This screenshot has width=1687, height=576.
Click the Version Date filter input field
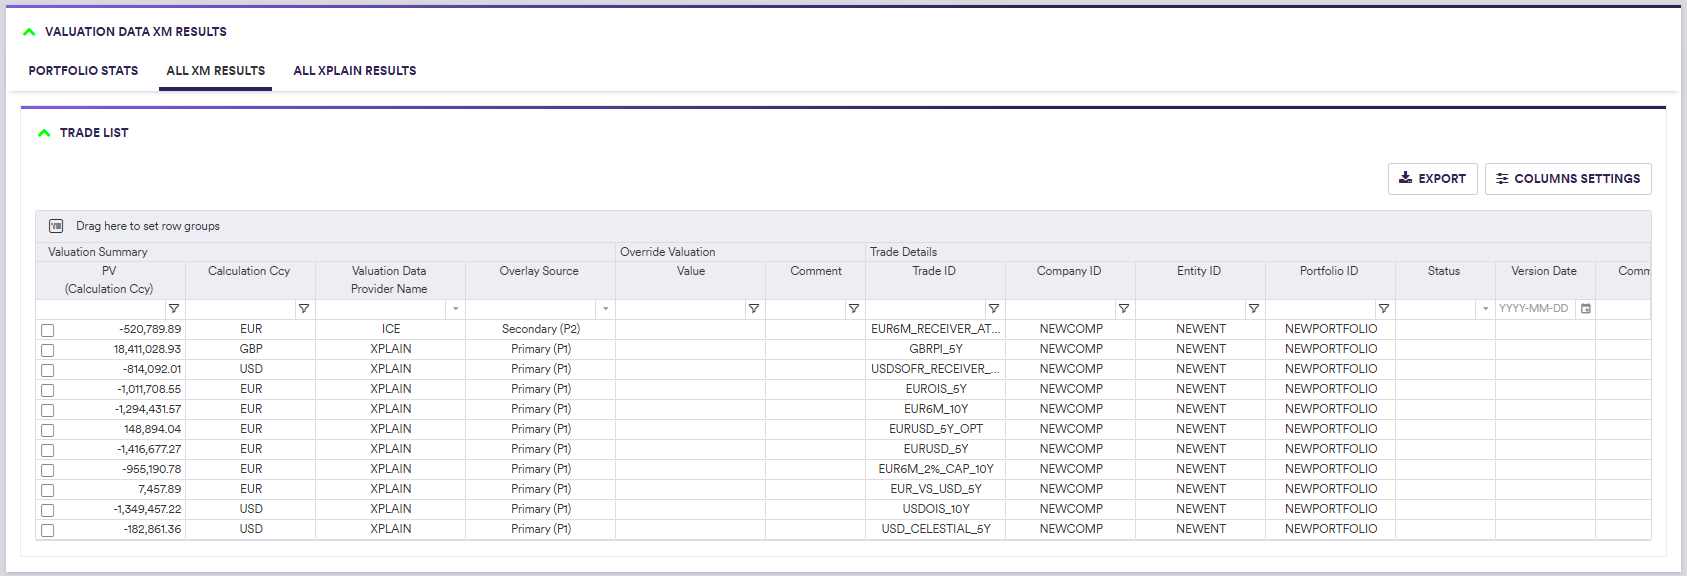(x=1534, y=309)
